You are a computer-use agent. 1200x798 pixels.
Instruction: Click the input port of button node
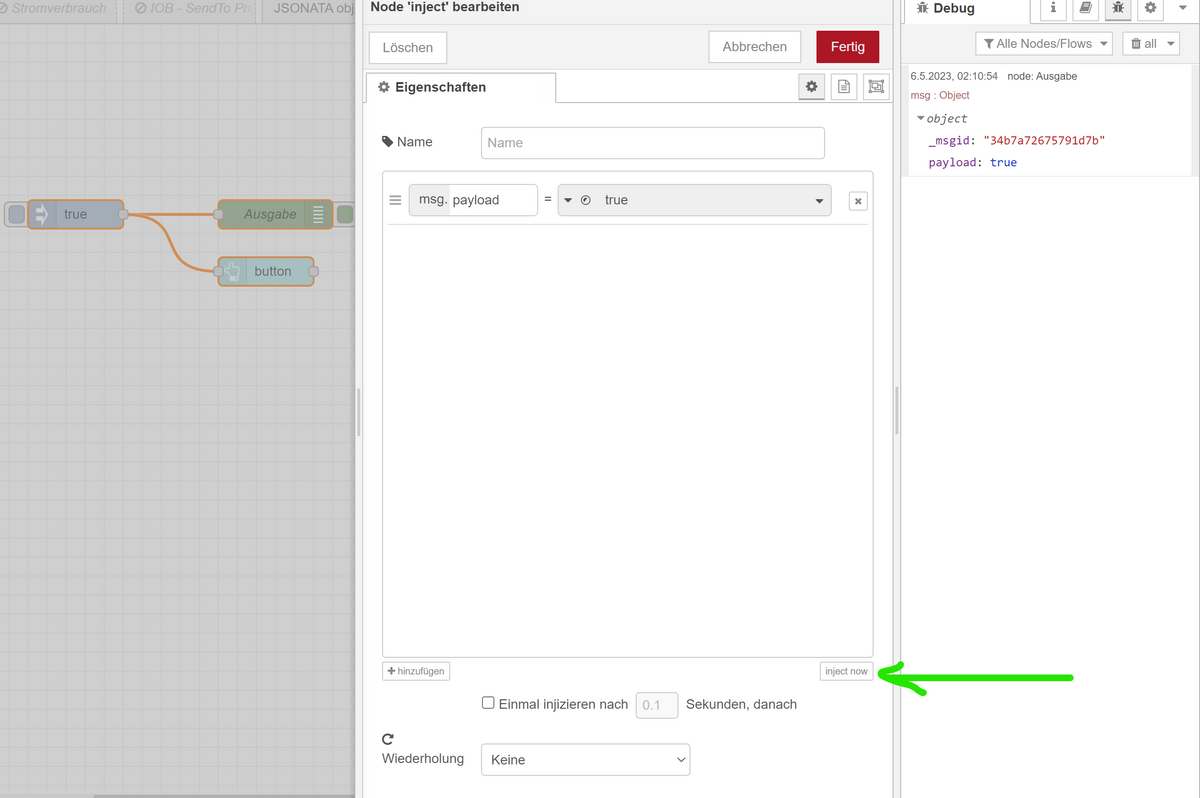point(218,271)
